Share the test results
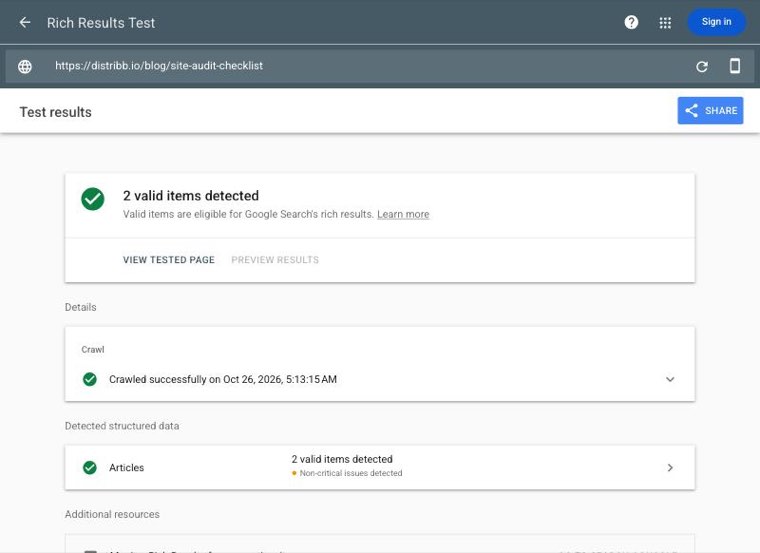Image resolution: width=760 pixels, height=553 pixels. [x=710, y=111]
